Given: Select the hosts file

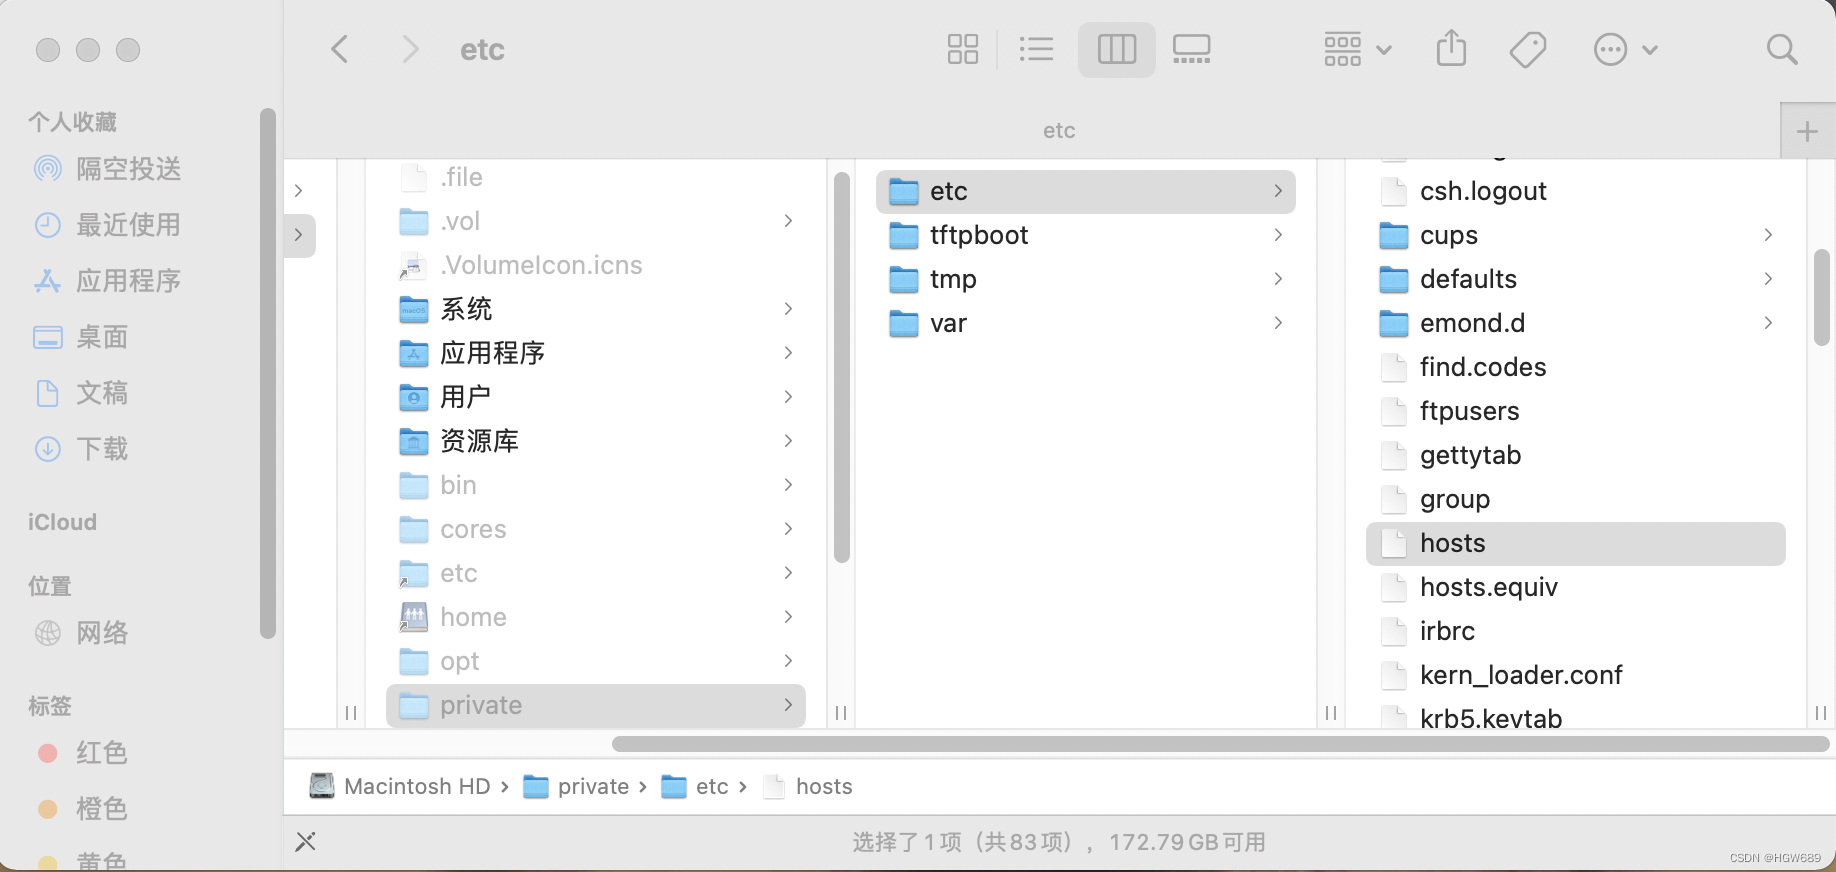Looking at the screenshot, I should pyautogui.click(x=1576, y=543).
